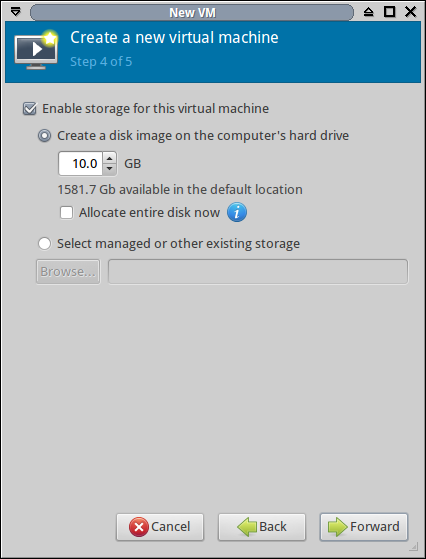
Task: Click the new virtual machine monitor icon
Action: pos(36,50)
